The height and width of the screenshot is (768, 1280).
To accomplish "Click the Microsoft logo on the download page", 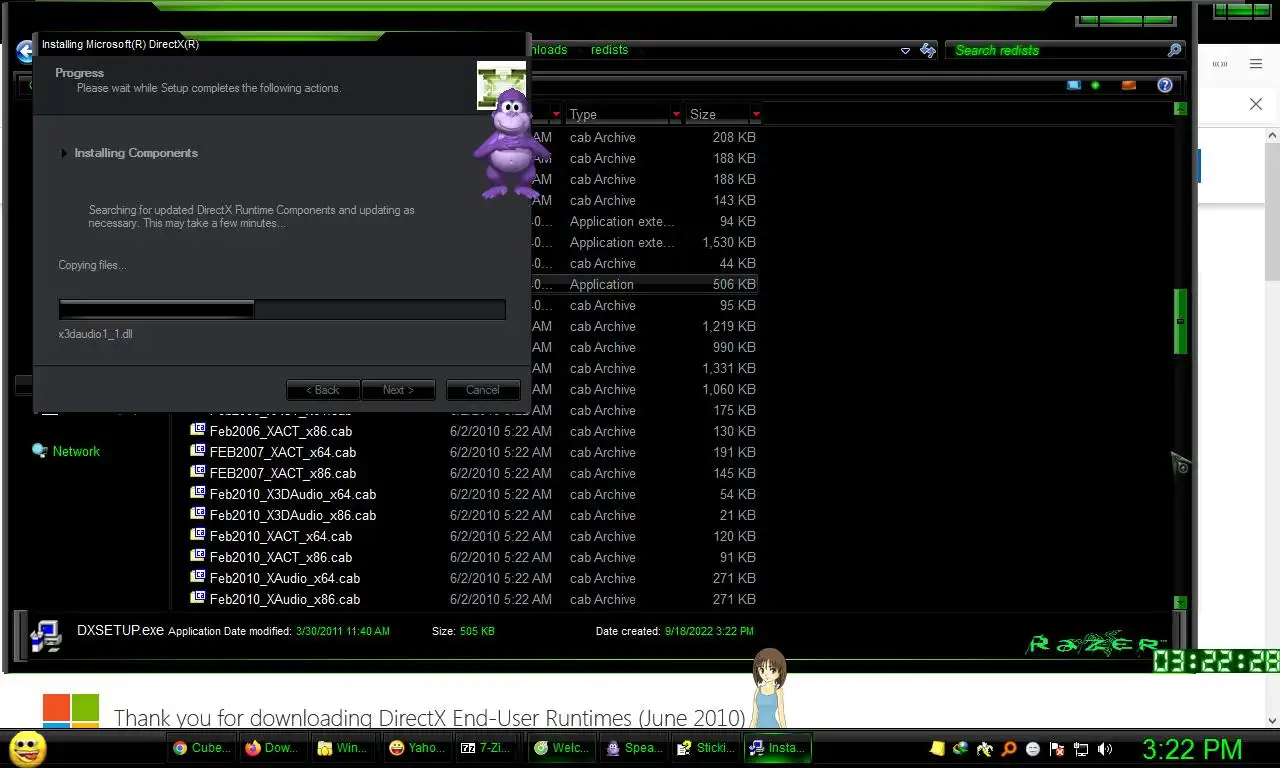I will 71,712.
